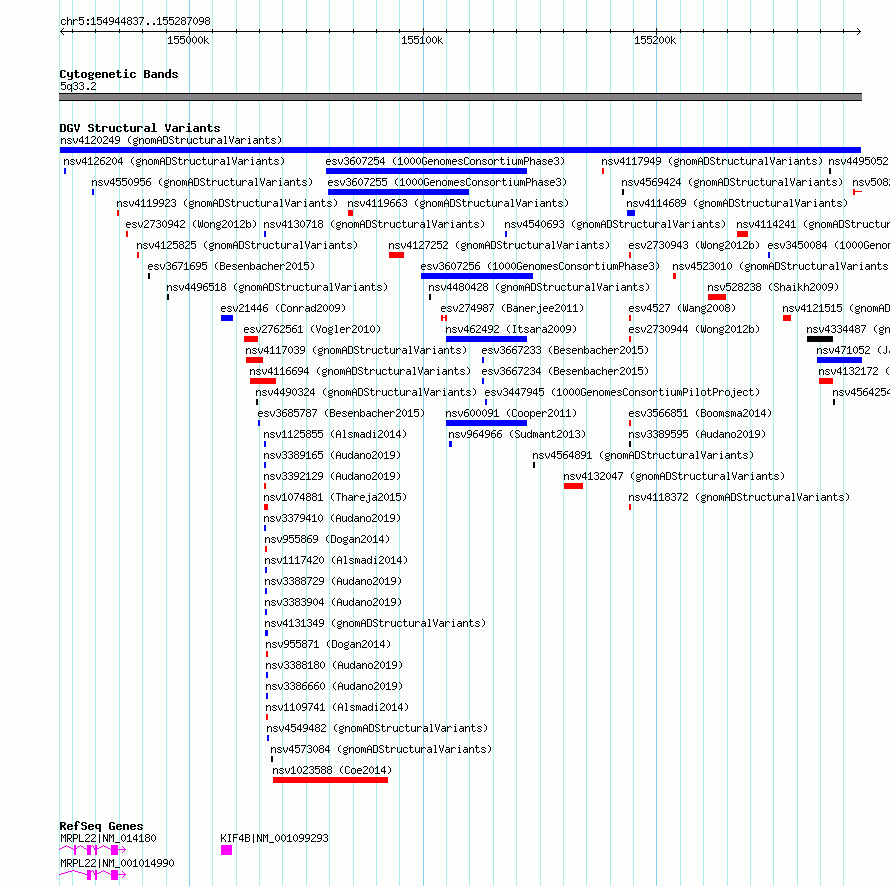
Task: Click the esv3607255 variant label
Action: pos(447,182)
